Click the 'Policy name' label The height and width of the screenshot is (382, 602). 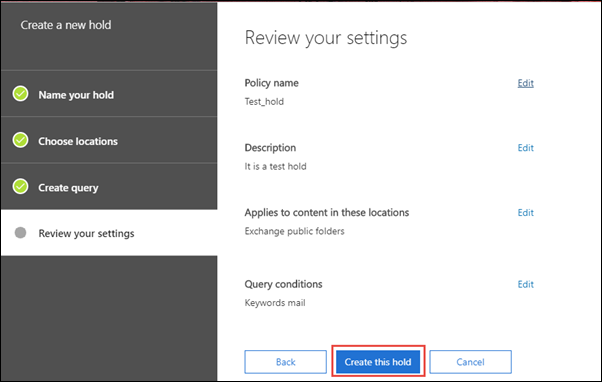(271, 83)
